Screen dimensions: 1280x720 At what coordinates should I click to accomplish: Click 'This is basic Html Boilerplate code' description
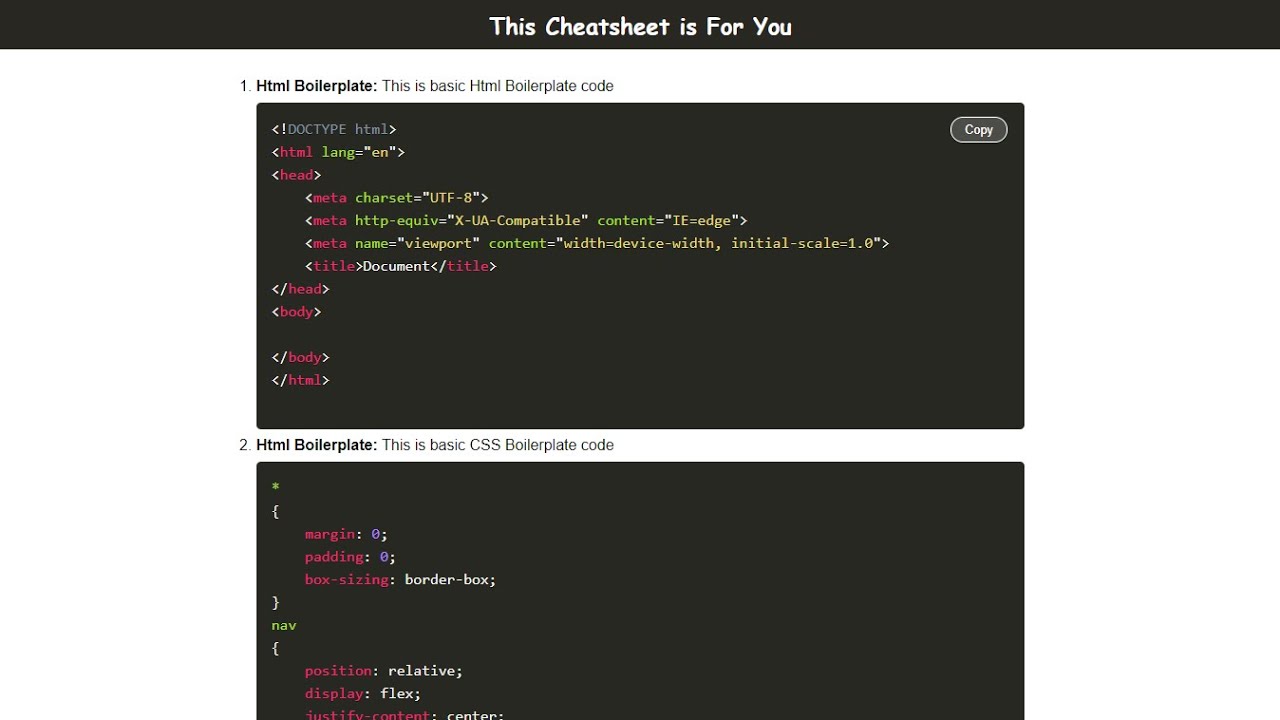(x=497, y=86)
